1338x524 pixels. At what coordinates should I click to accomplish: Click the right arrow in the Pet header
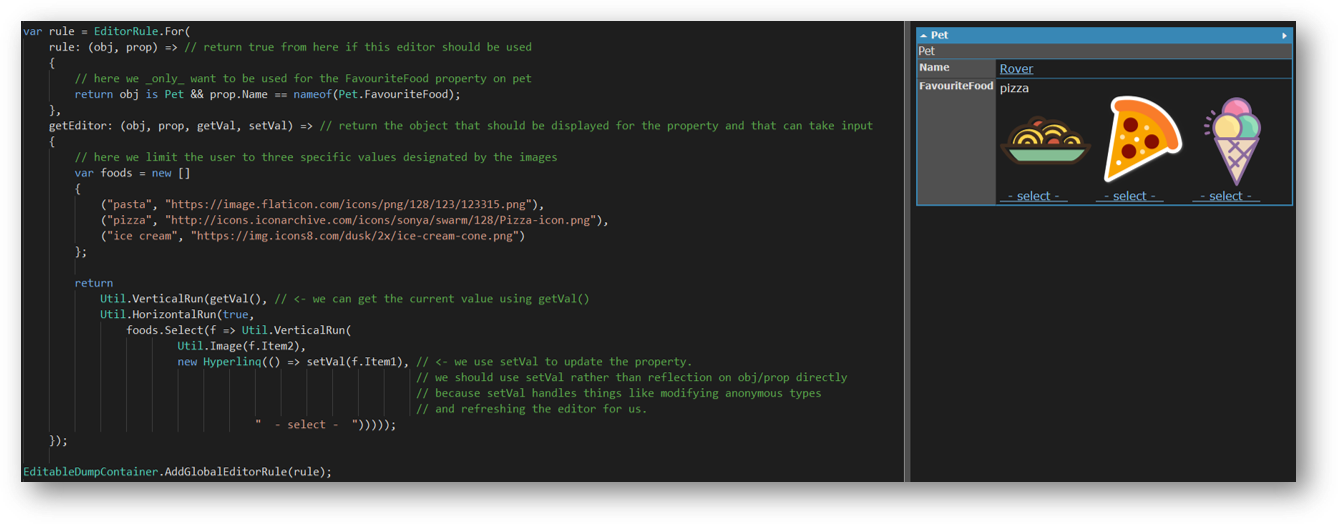[1284, 35]
